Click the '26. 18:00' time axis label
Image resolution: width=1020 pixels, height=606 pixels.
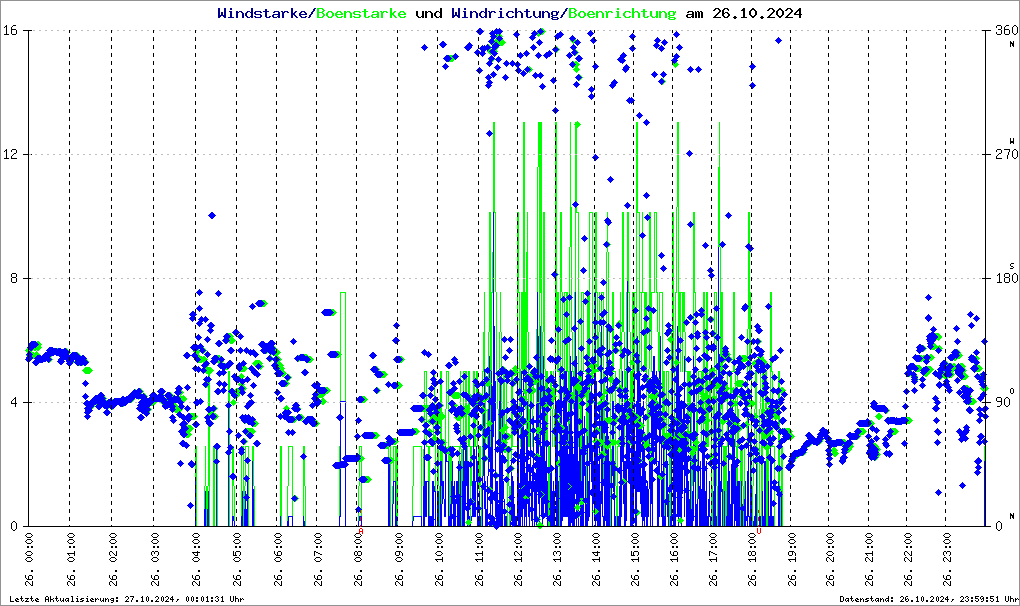point(752,559)
